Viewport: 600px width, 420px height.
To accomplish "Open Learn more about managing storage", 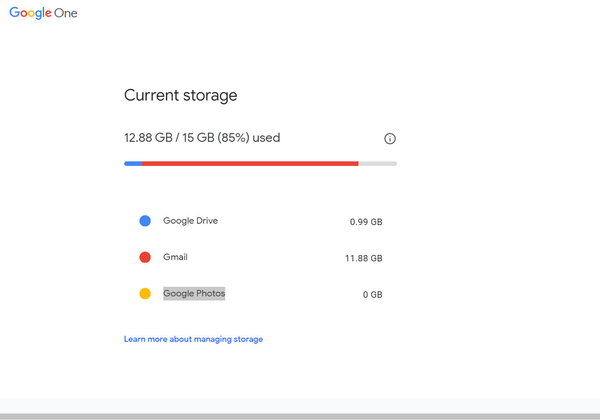I will click(193, 339).
